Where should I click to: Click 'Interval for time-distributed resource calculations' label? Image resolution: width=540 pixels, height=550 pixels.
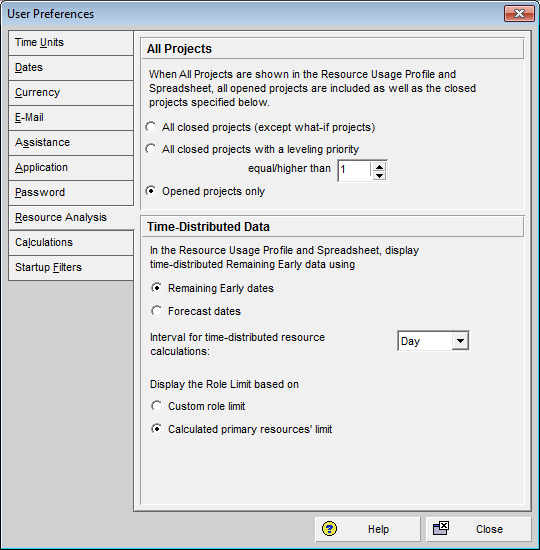point(238,344)
